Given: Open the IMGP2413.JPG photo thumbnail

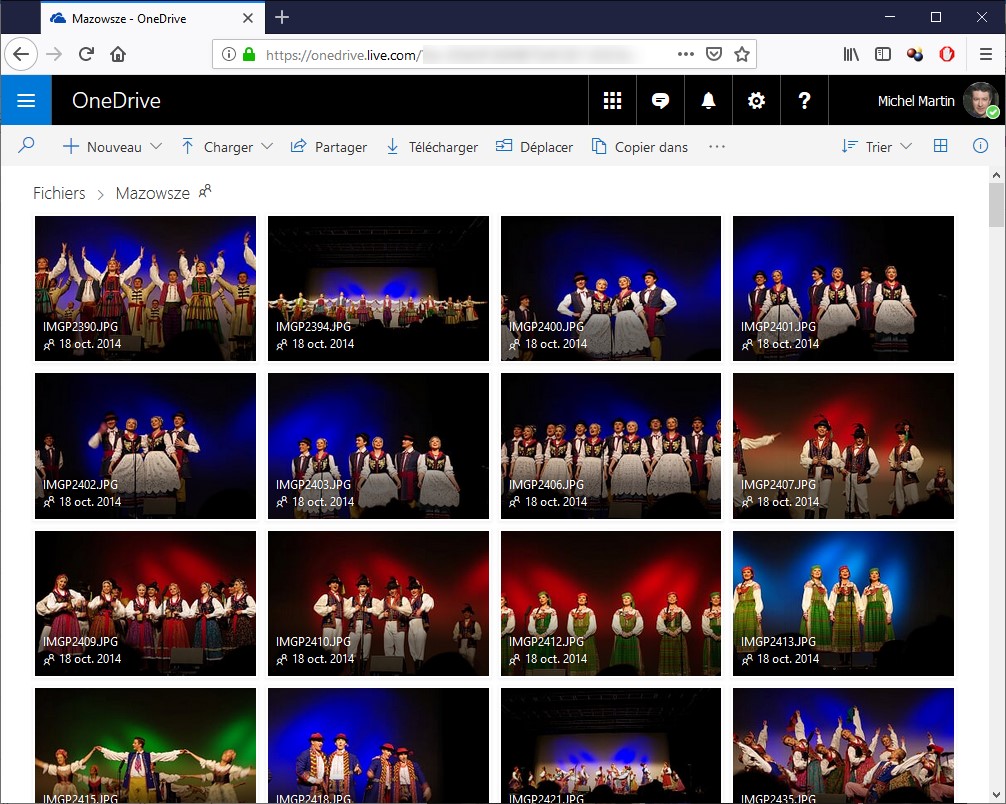Looking at the screenshot, I should coord(842,603).
